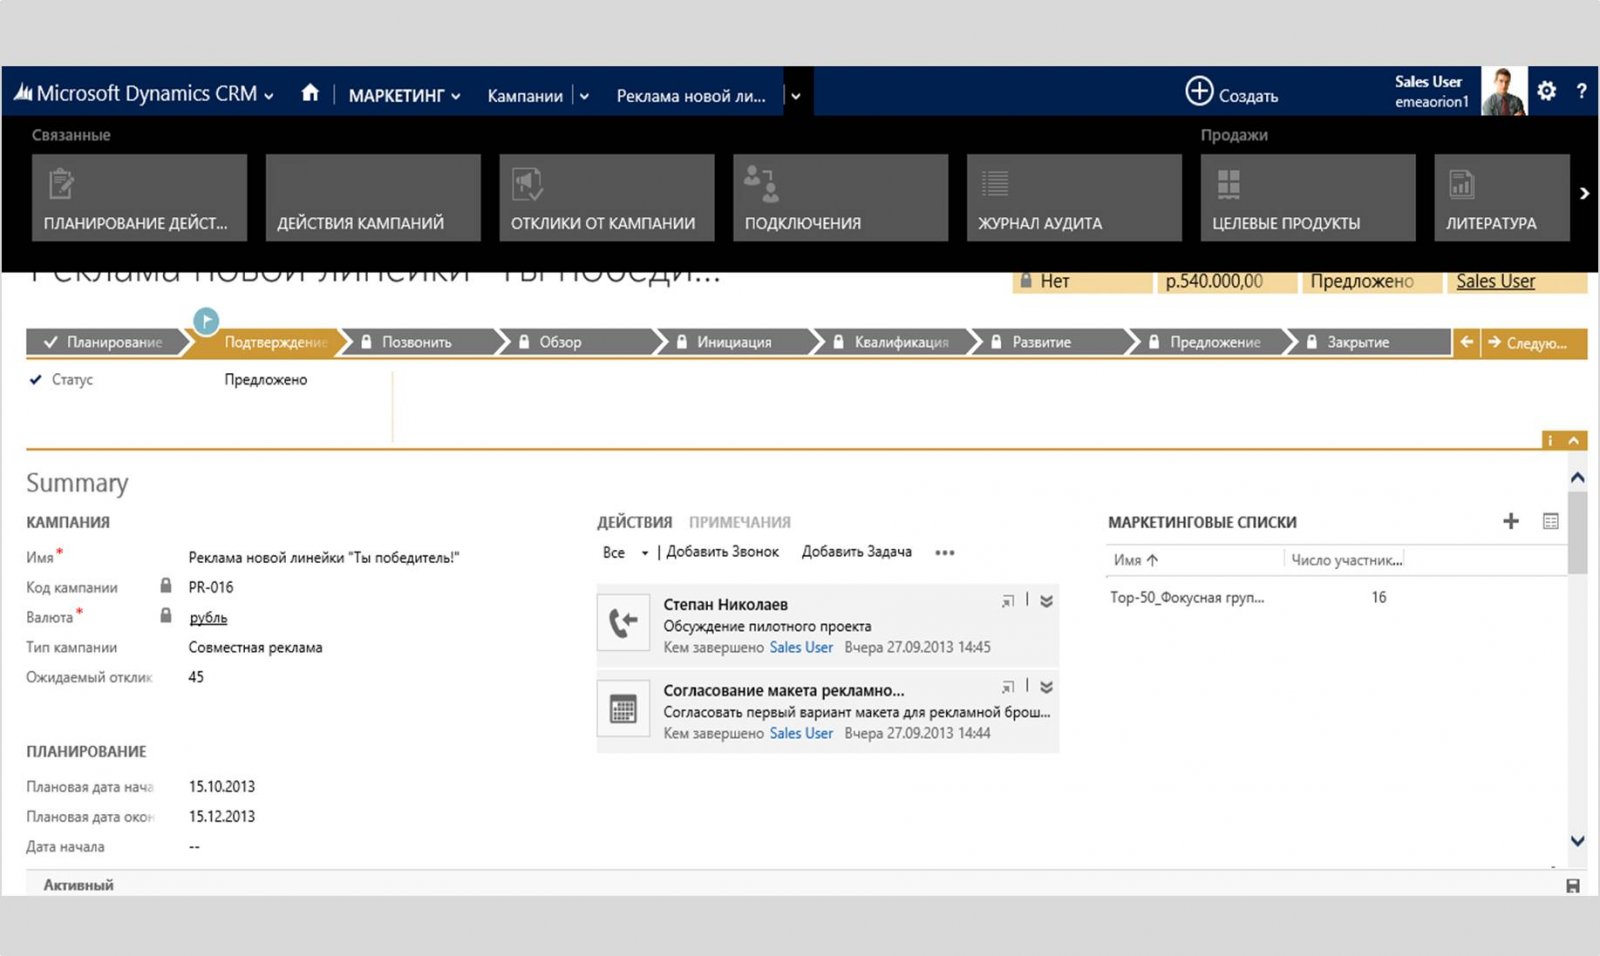The image size is (1600, 956).
Task: Open Подключения via the people icon
Action: coord(761,183)
